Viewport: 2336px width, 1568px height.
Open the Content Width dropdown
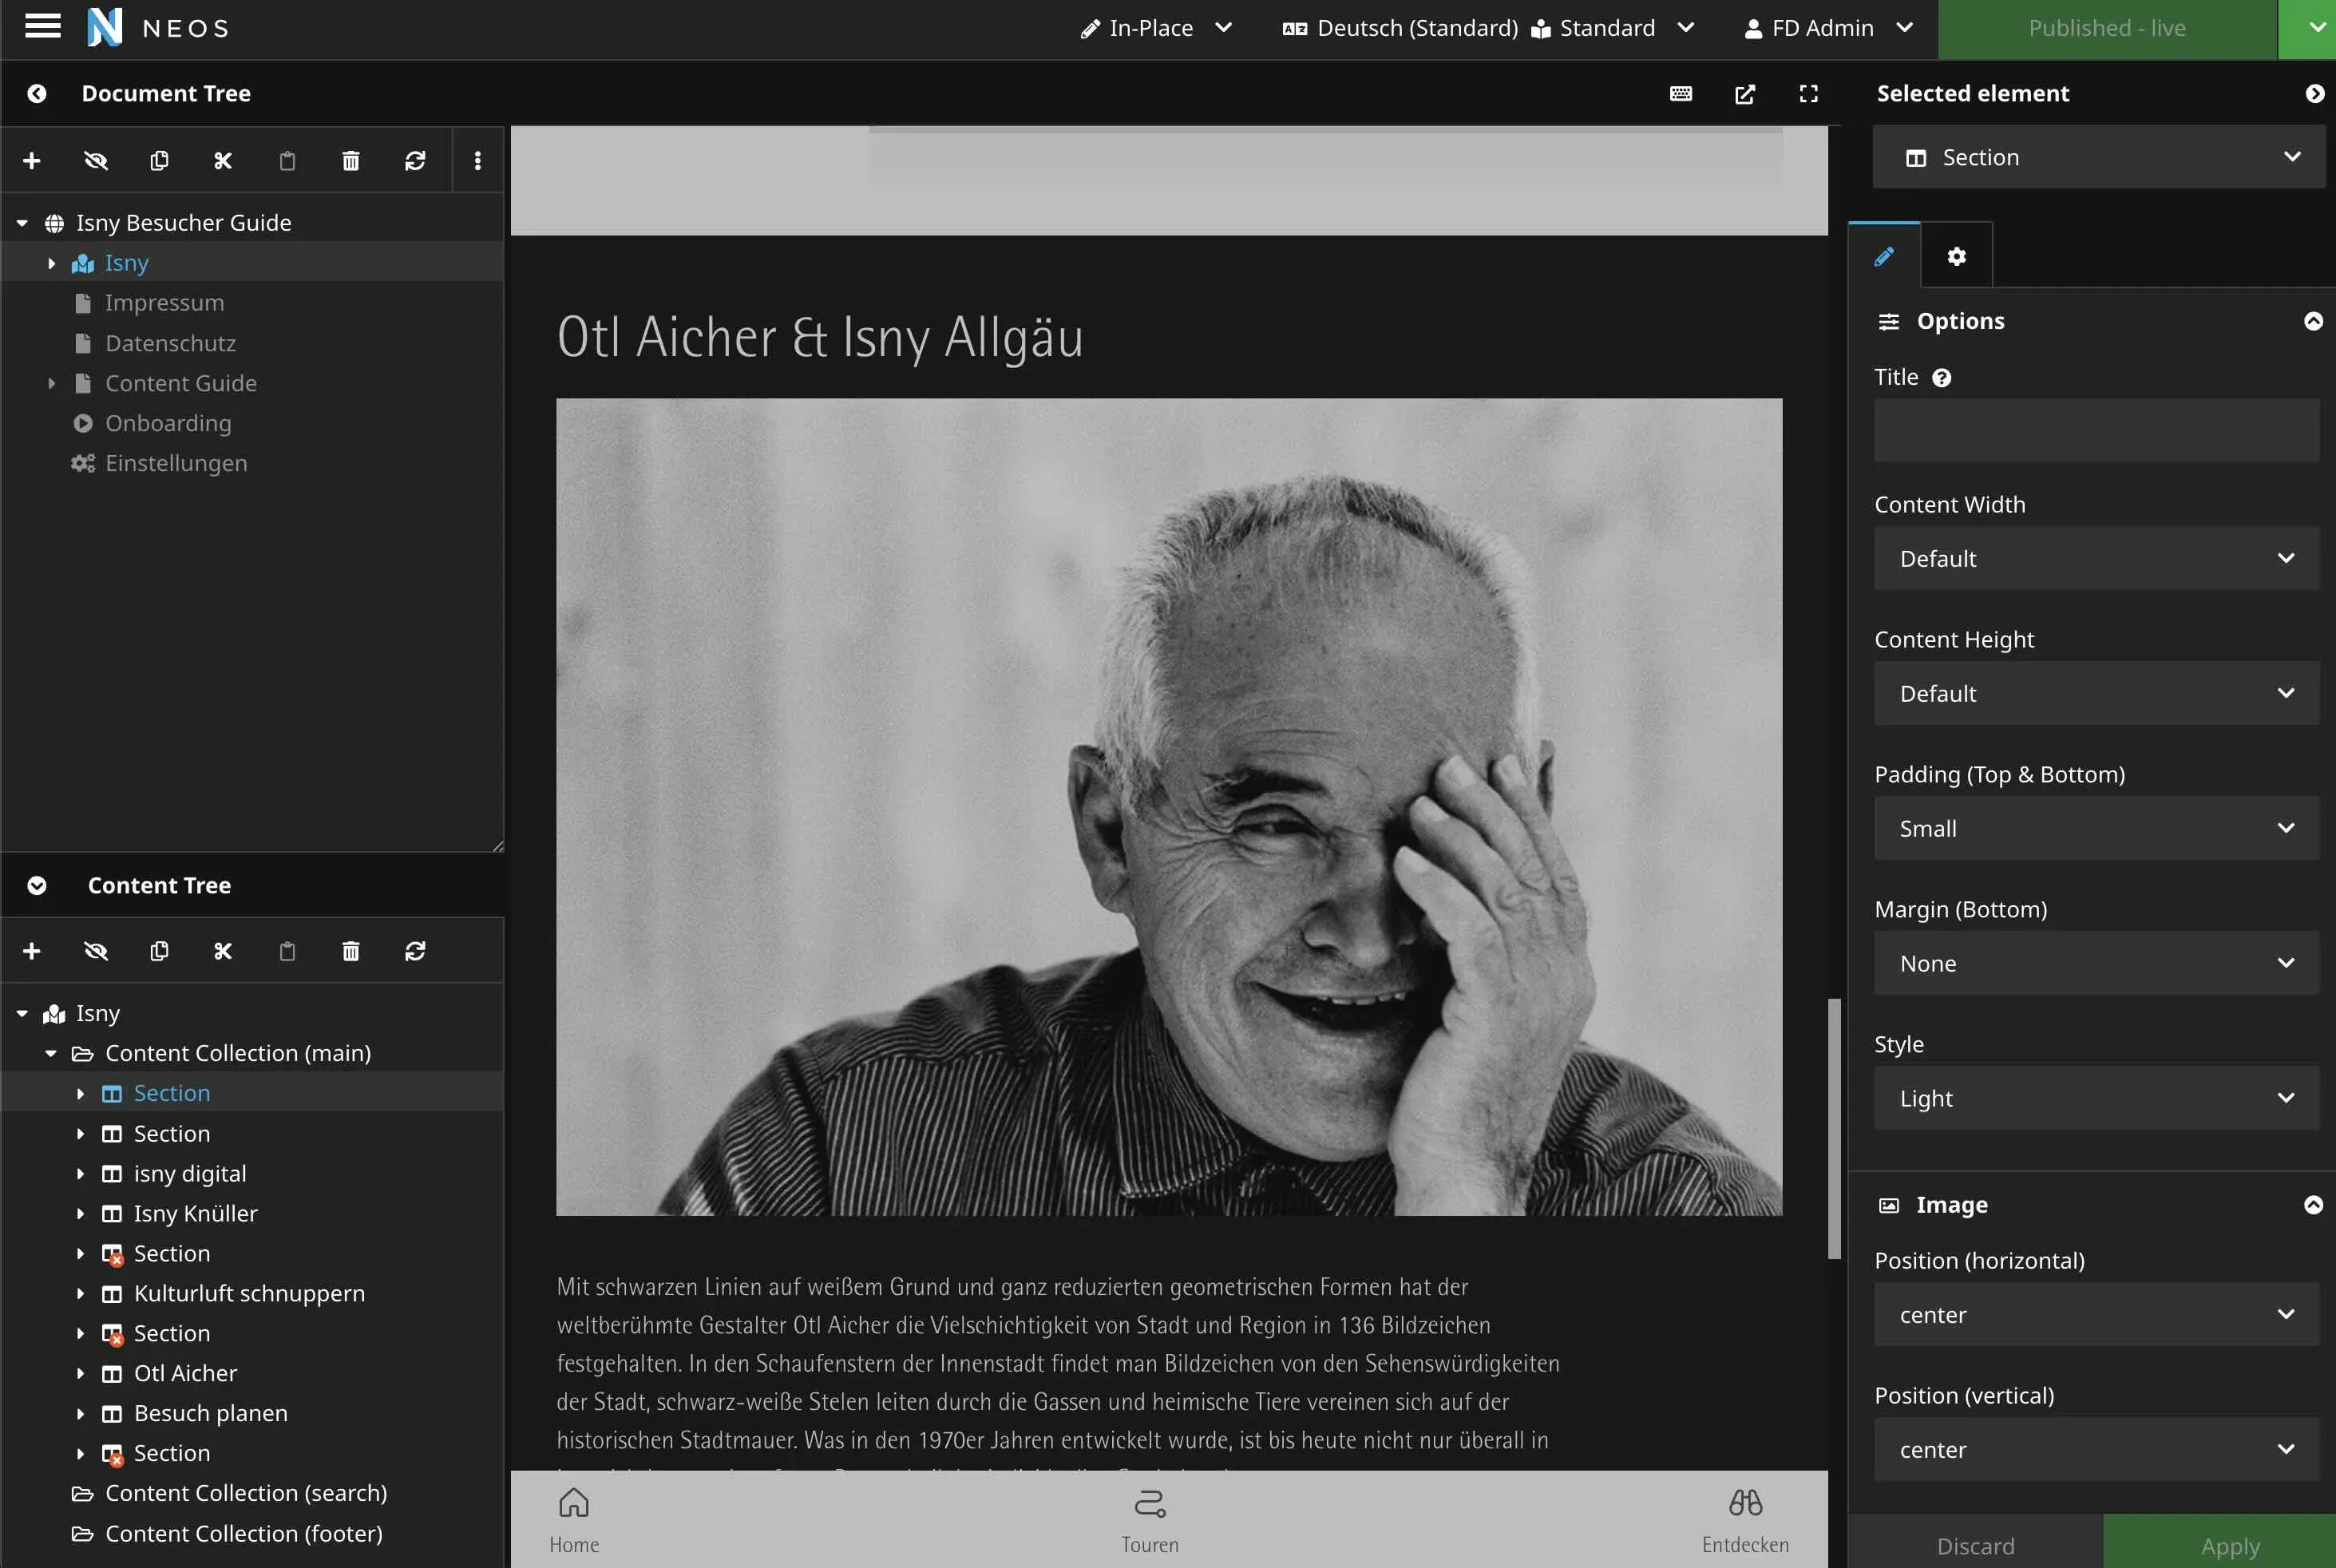[x=2096, y=558]
